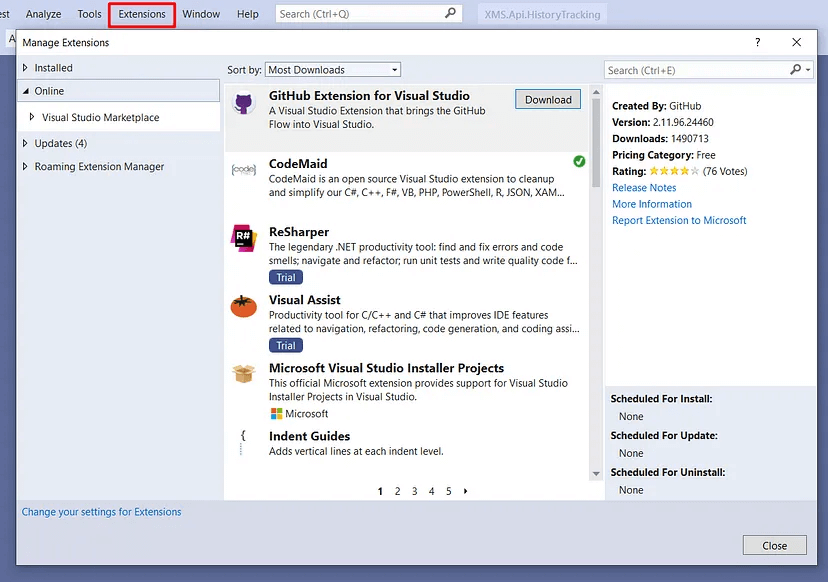Click the dialog help question mark icon
The height and width of the screenshot is (582, 828).
click(757, 42)
